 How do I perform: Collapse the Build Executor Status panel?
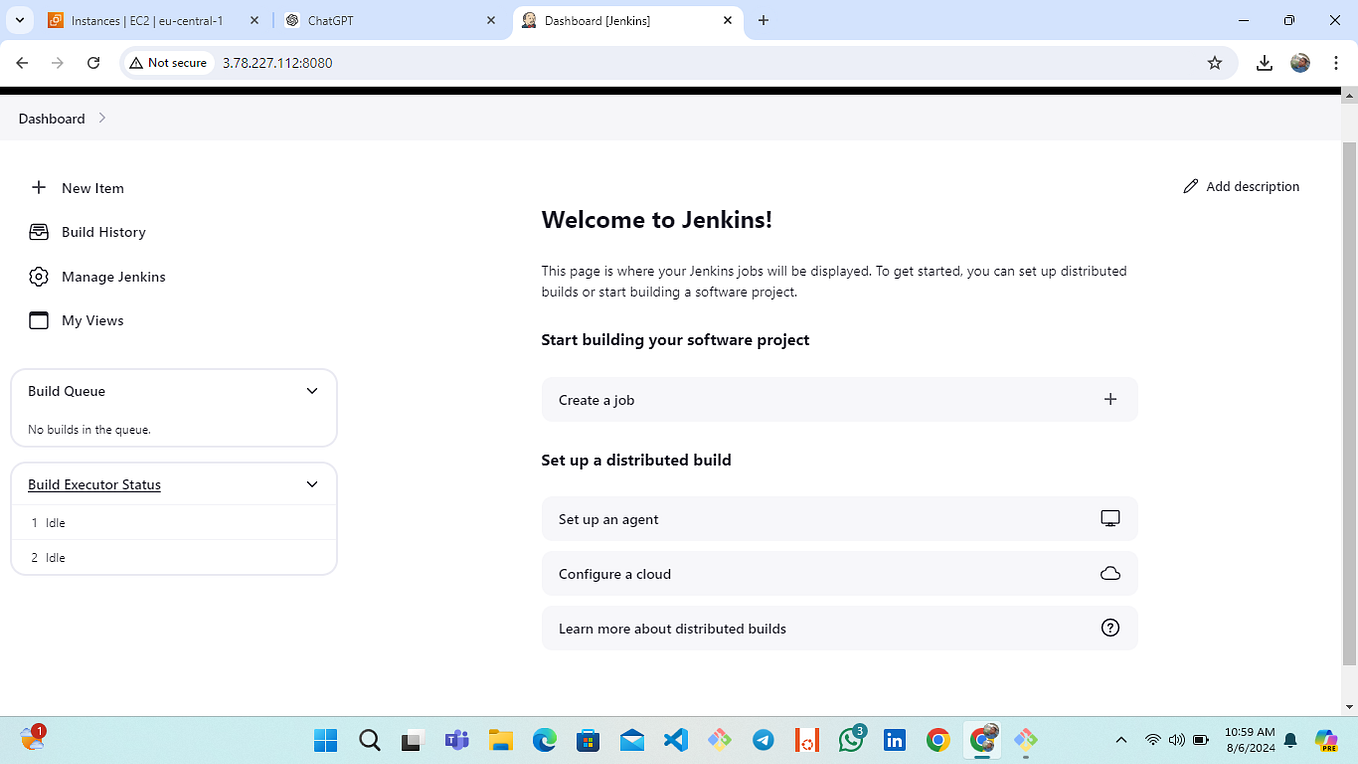[x=311, y=484]
